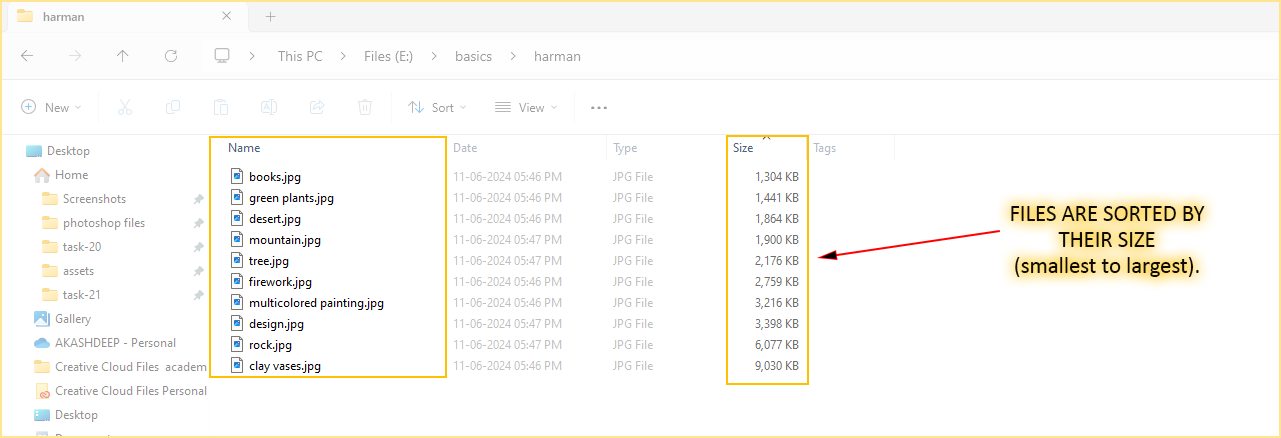Open the See more three-dots menu
Viewport: 1281px width, 438px height.
click(599, 107)
